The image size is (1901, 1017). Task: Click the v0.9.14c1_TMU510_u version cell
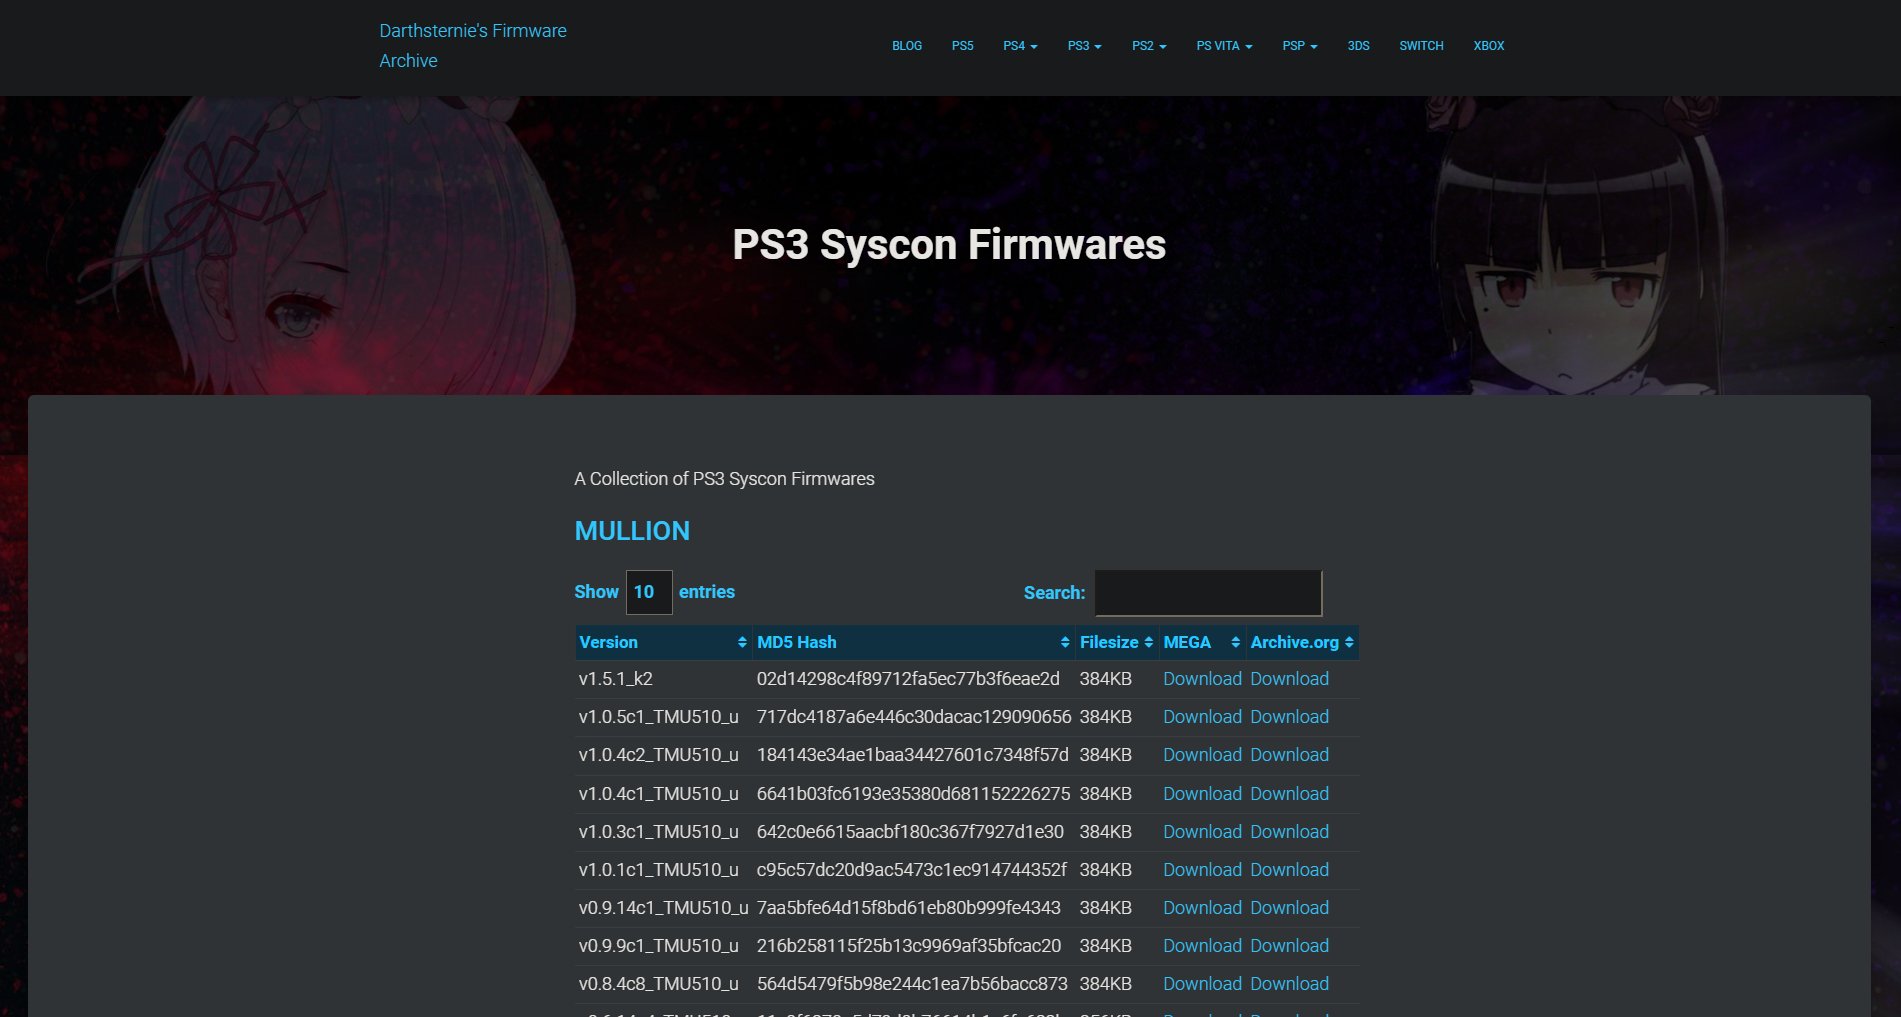(x=663, y=908)
